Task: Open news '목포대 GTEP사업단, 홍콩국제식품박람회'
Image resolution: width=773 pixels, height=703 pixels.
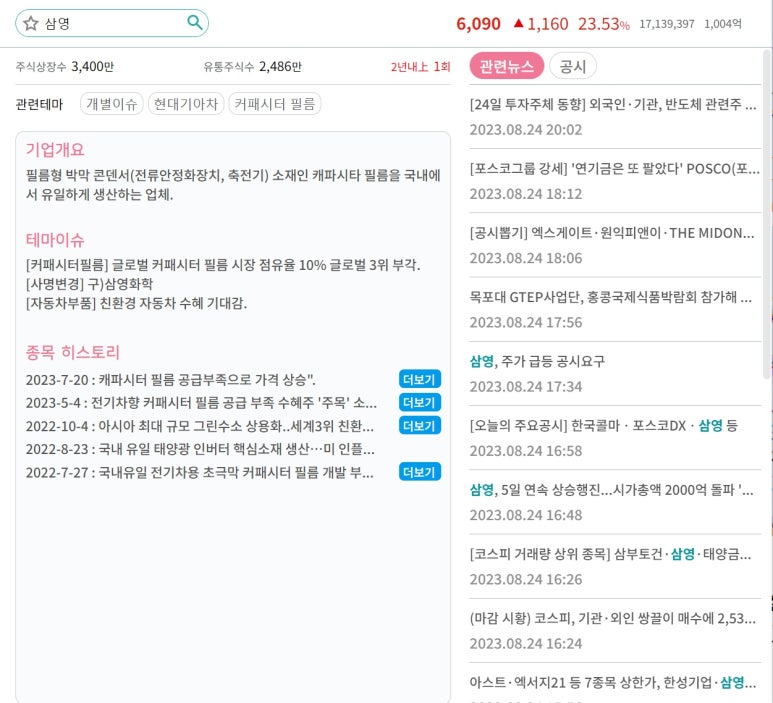Action: (x=610, y=297)
